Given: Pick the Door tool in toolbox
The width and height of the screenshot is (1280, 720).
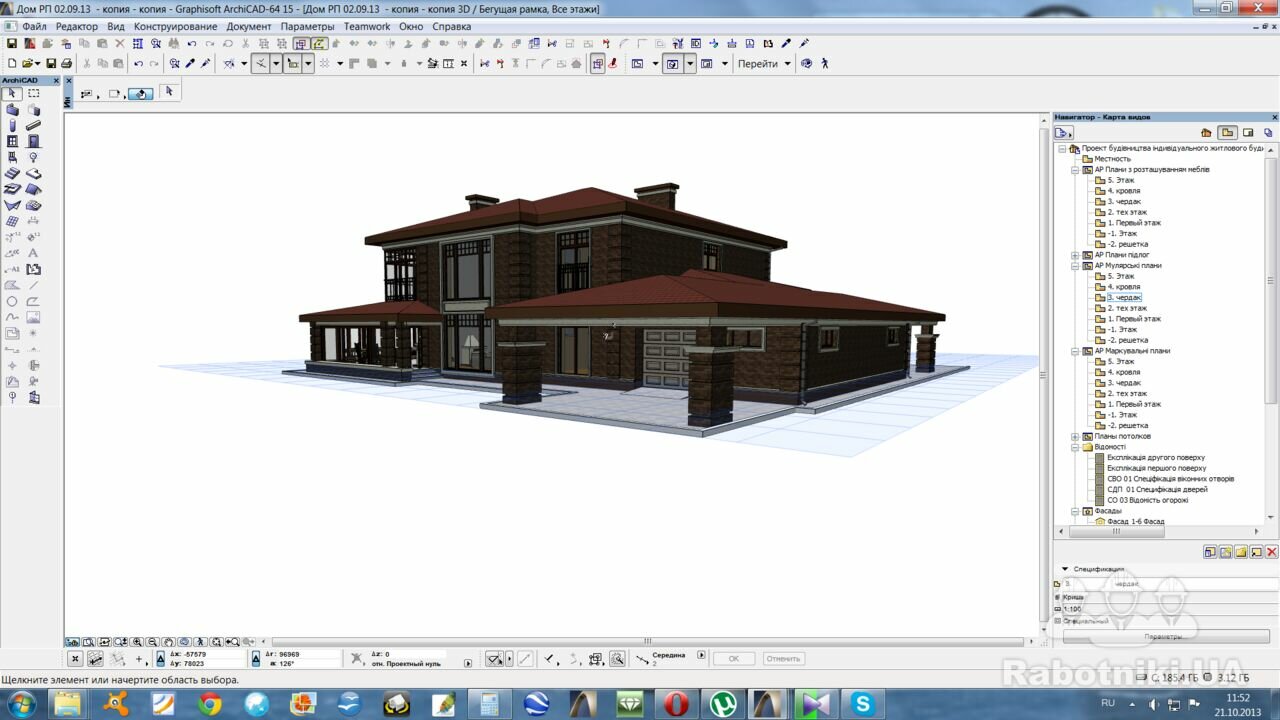Looking at the screenshot, I should [33, 141].
